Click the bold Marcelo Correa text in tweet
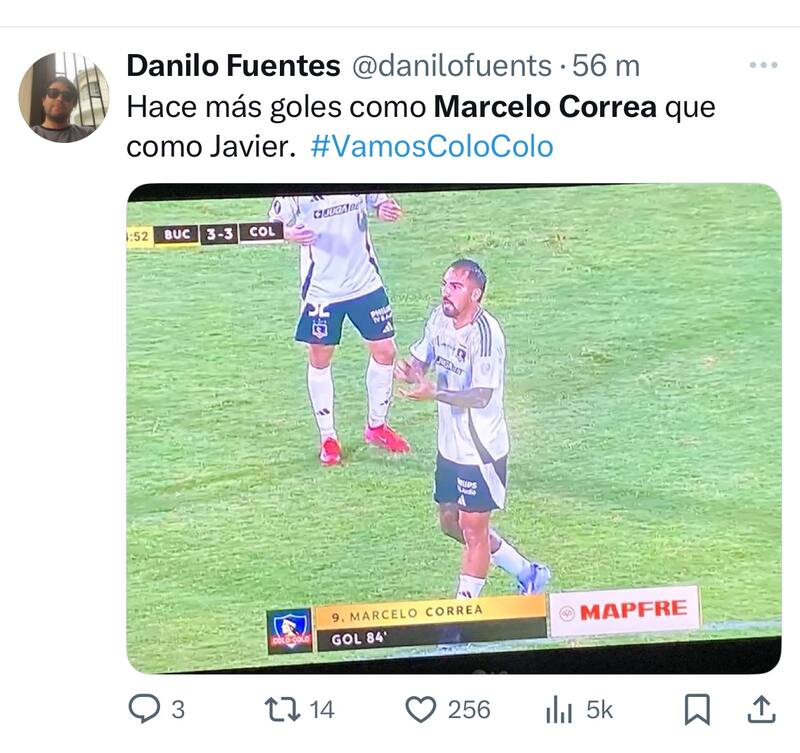The image size is (800, 753). 545,107
